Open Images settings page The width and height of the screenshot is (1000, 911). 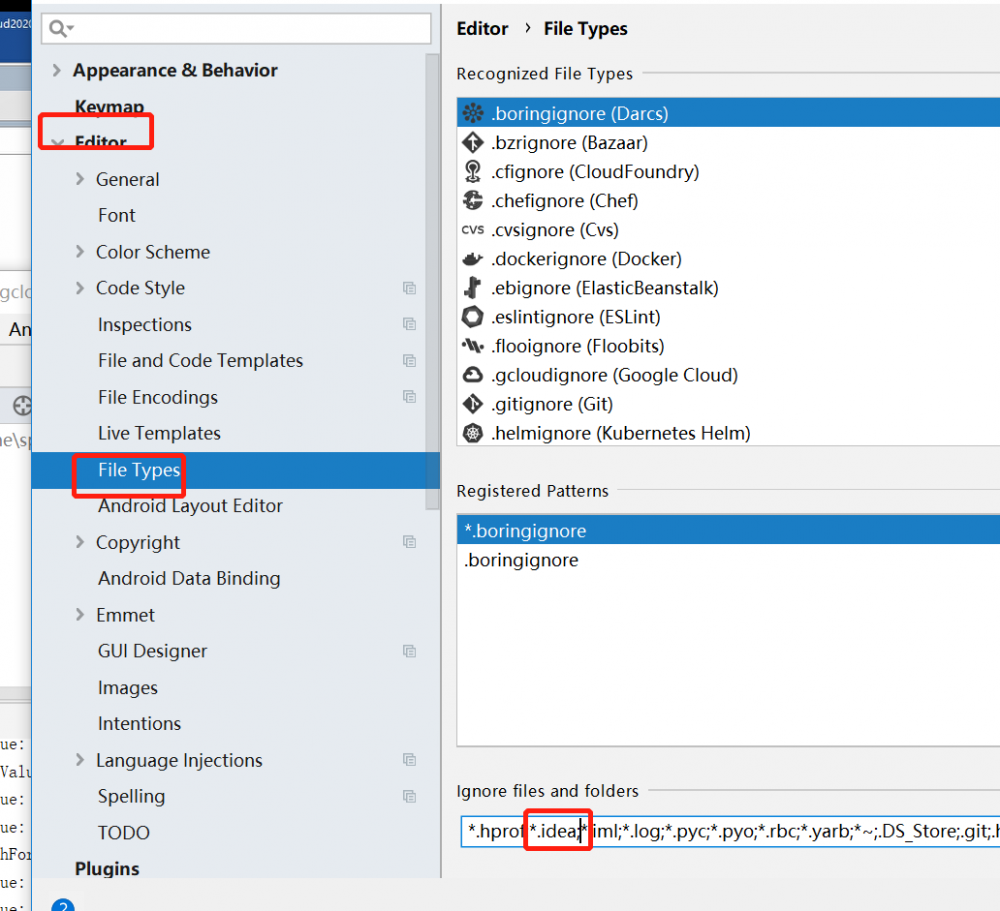[x=128, y=687]
